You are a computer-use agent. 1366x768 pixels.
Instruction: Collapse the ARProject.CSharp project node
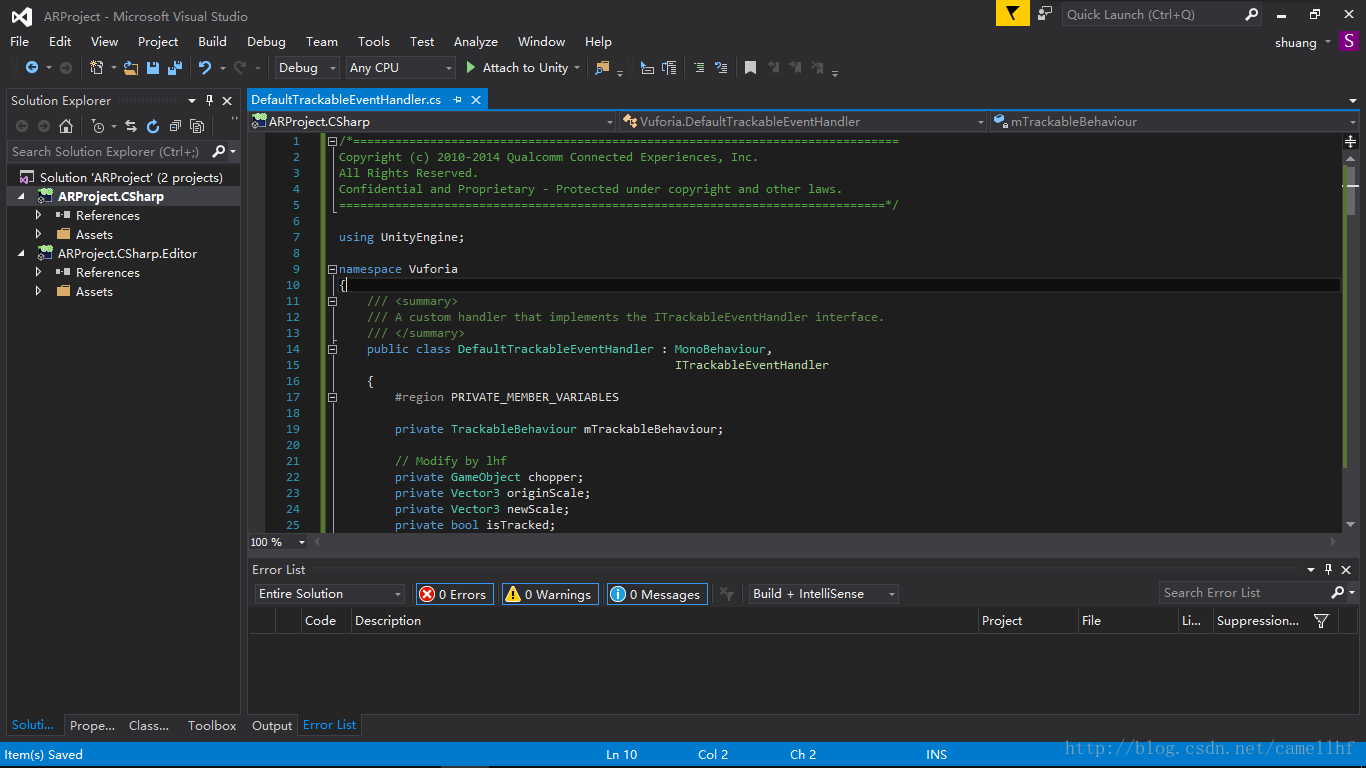coord(21,197)
